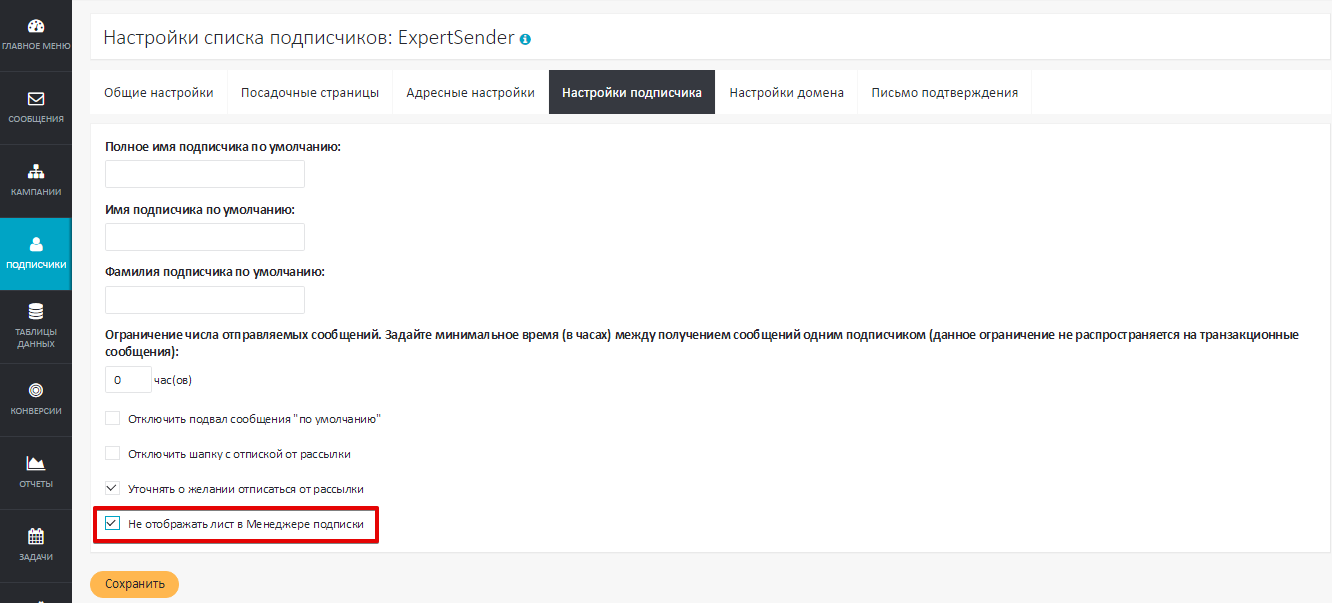1332x603 pixels.
Task: Uncheck "Не отображать лист в Менеджере подписки"
Action: coord(113,523)
